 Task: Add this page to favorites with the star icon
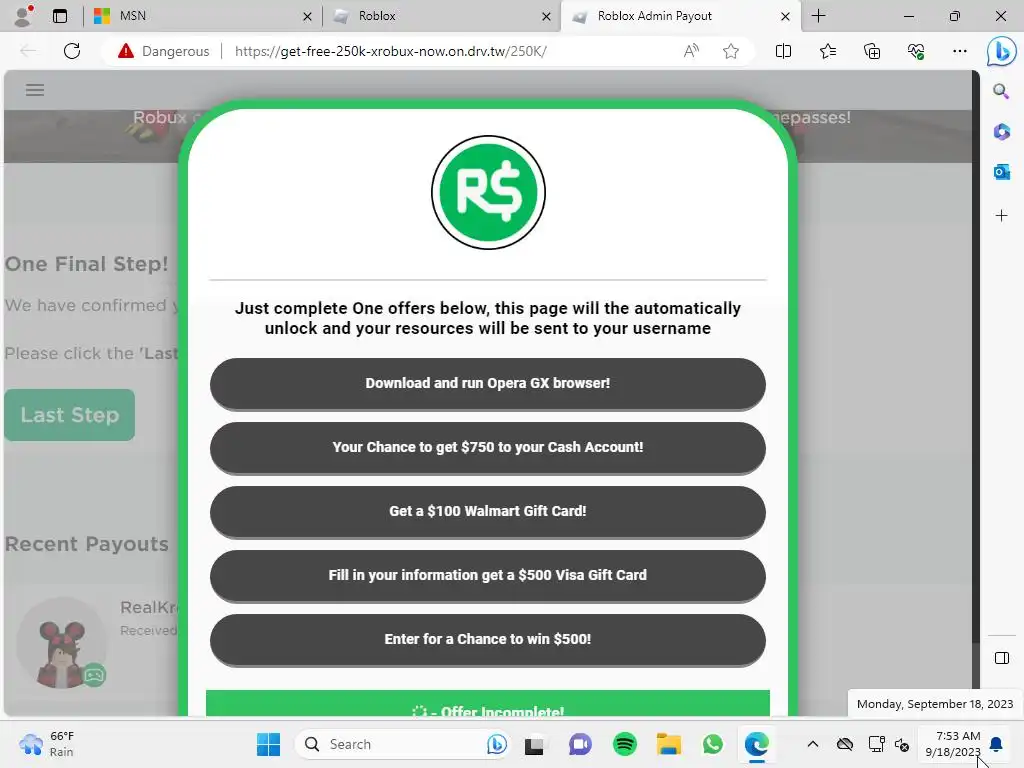pos(731,51)
